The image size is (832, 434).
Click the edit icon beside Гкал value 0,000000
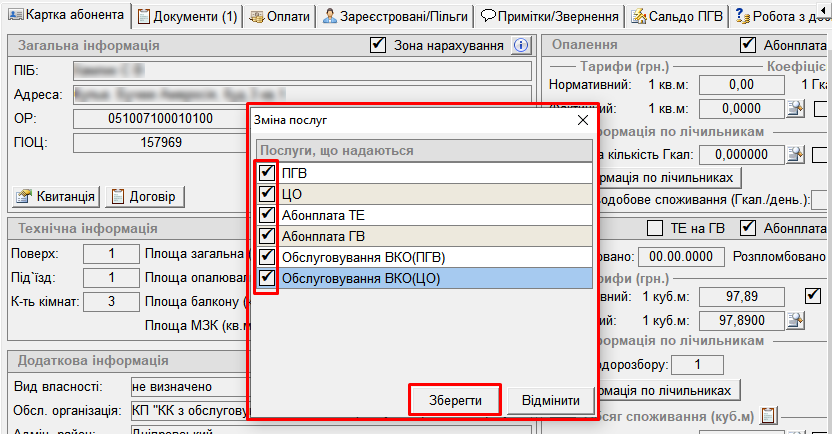coord(795,154)
